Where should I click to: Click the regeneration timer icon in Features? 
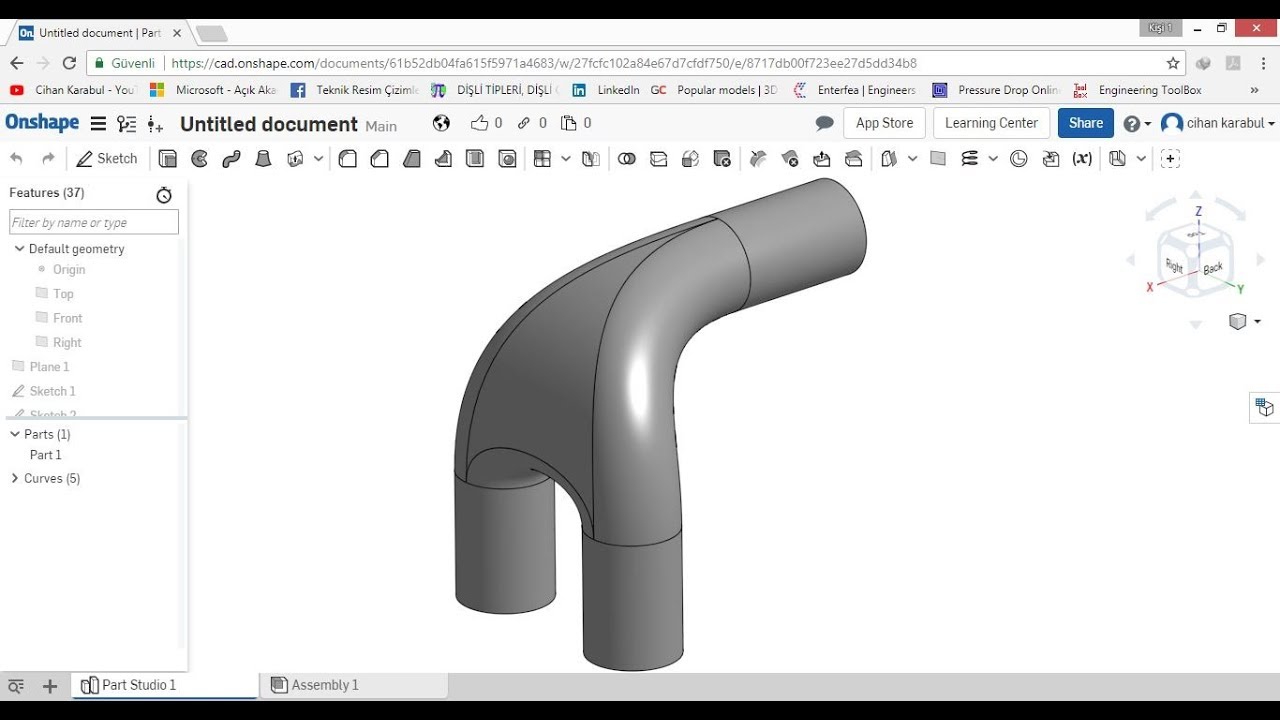[164, 195]
